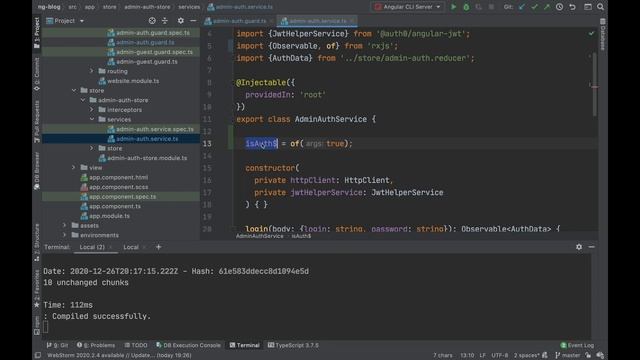This screenshot has height=360, width=640.
Task: Click the AdminAuthService editor breadcrumb
Action: tap(259, 236)
